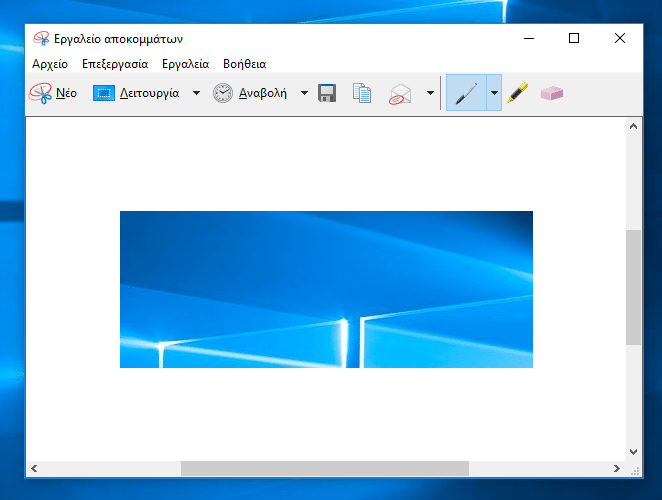662x500 pixels.
Task: Open the send snip options arrow
Action: (x=430, y=93)
